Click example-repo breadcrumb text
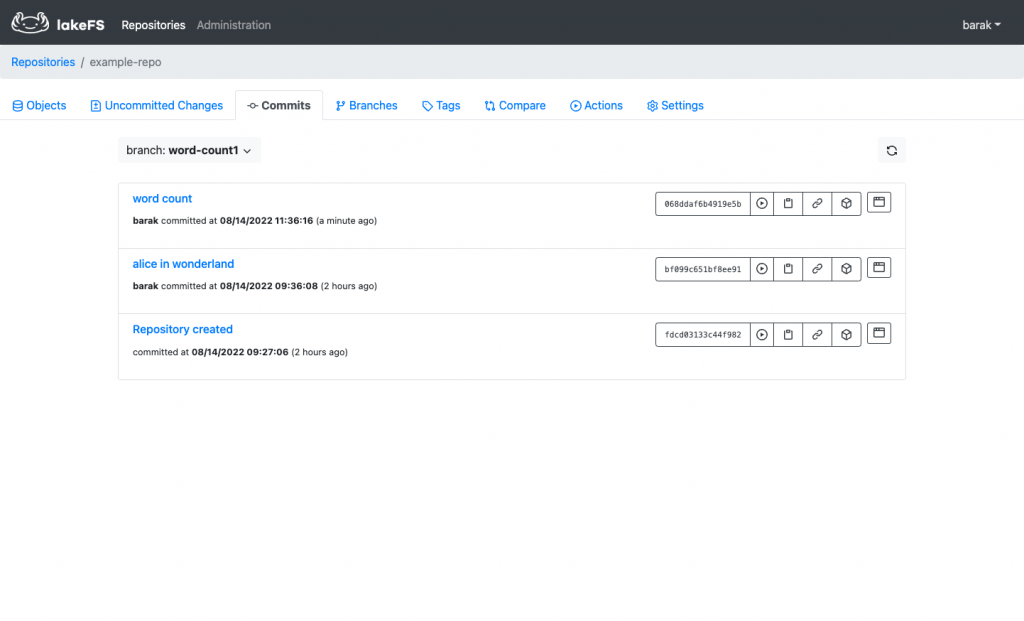This screenshot has height=621, width=1024. pyautogui.click(x=125, y=62)
